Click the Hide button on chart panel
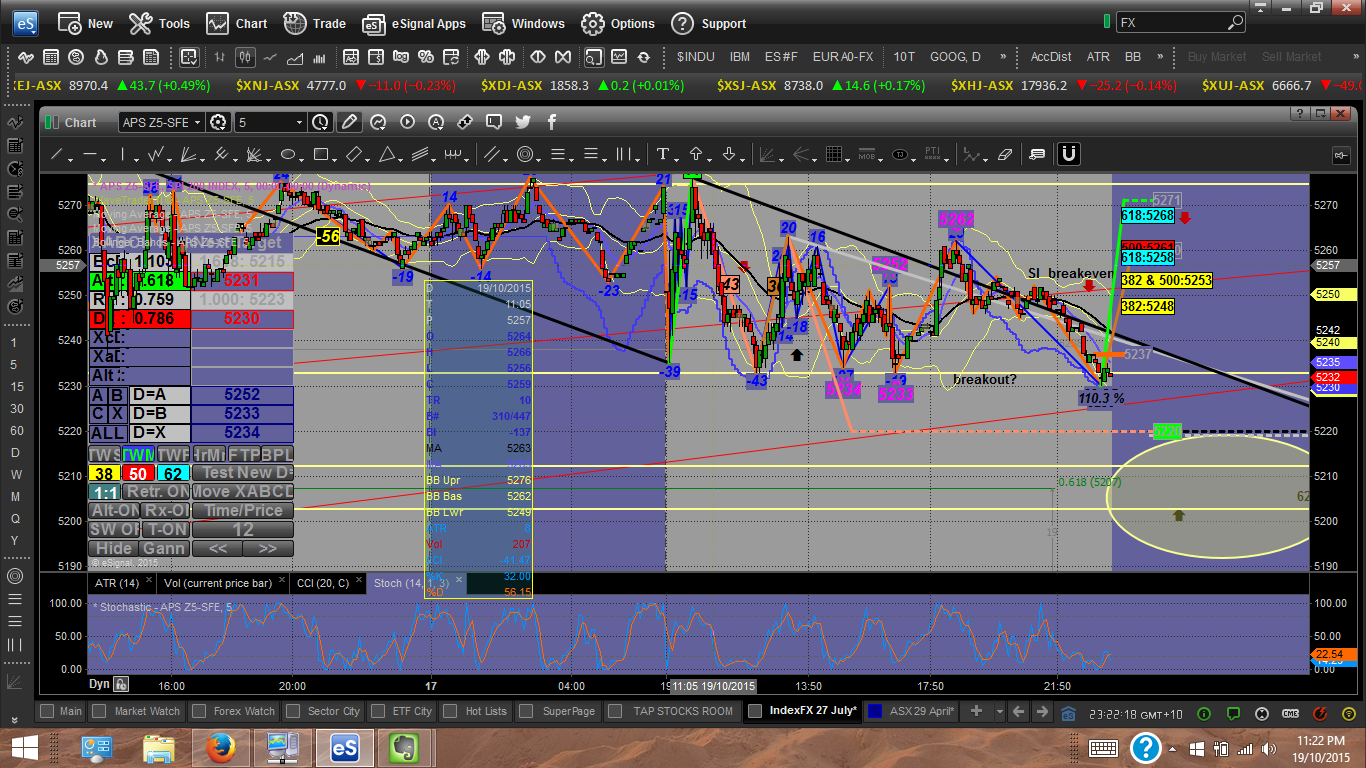1366x768 pixels. 114,549
